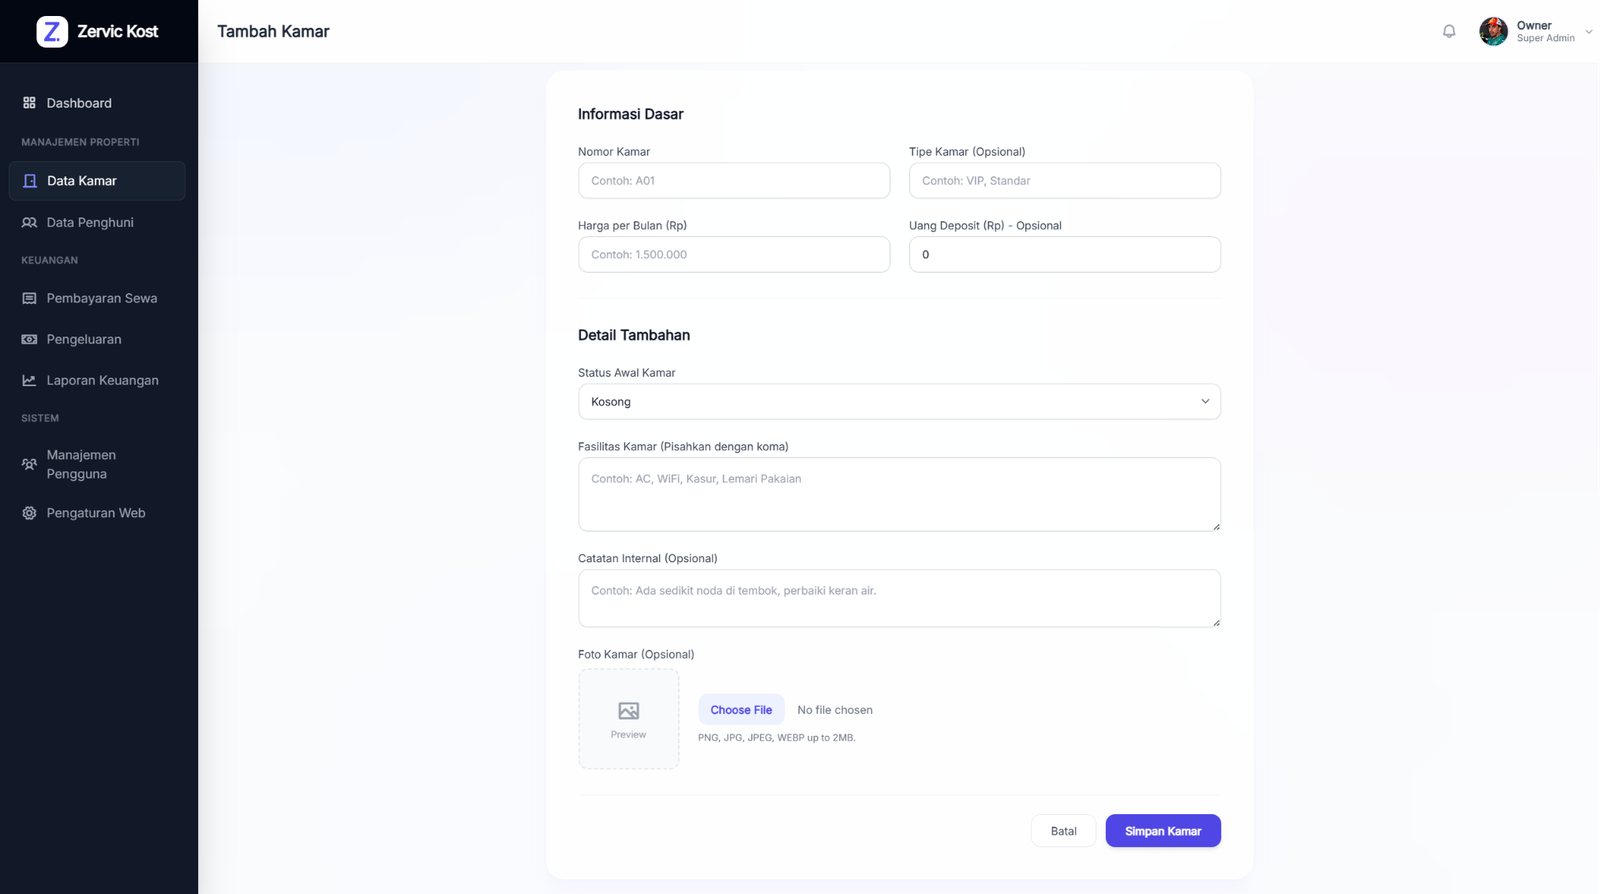Open the Data Kamar menu item

(97, 181)
